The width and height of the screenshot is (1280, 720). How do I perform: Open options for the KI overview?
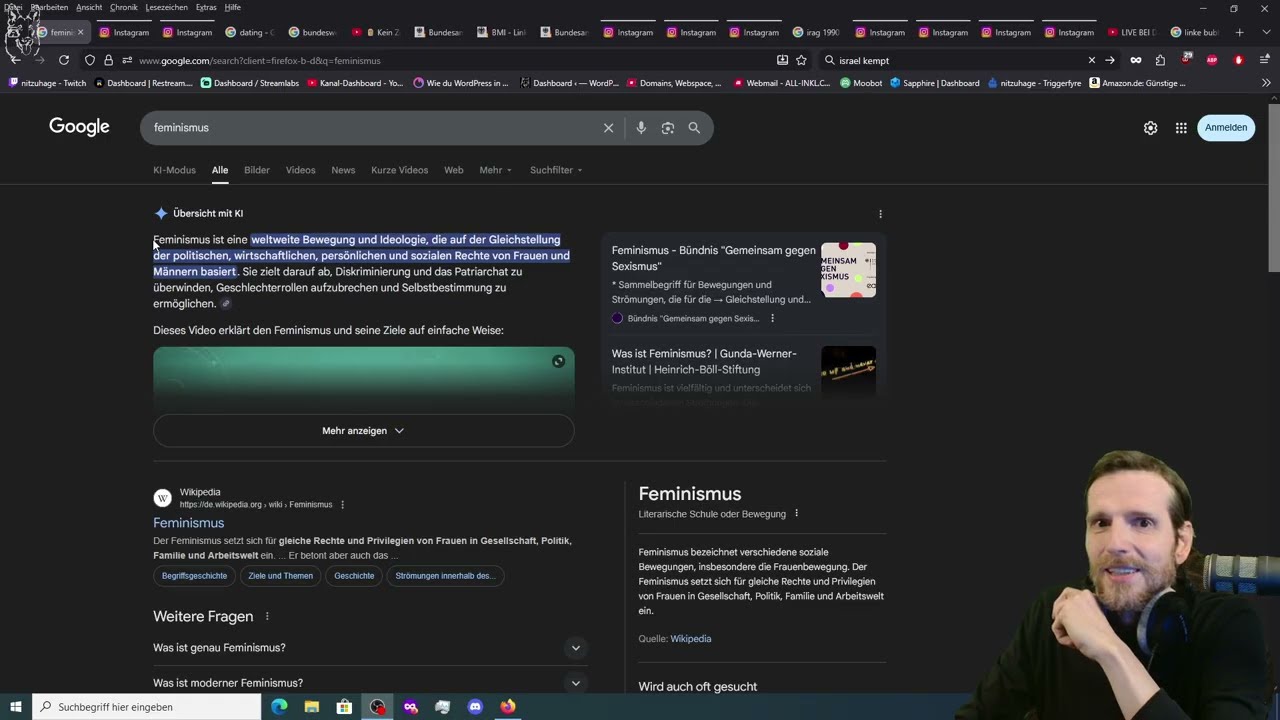(880, 214)
